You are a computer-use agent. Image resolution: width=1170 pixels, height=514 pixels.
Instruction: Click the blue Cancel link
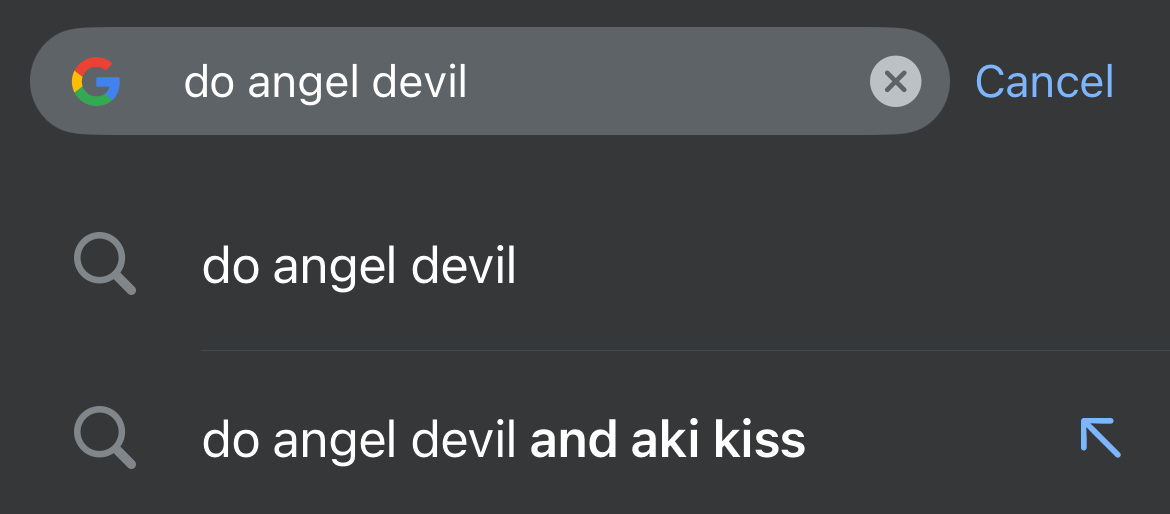[x=1044, y=82]
